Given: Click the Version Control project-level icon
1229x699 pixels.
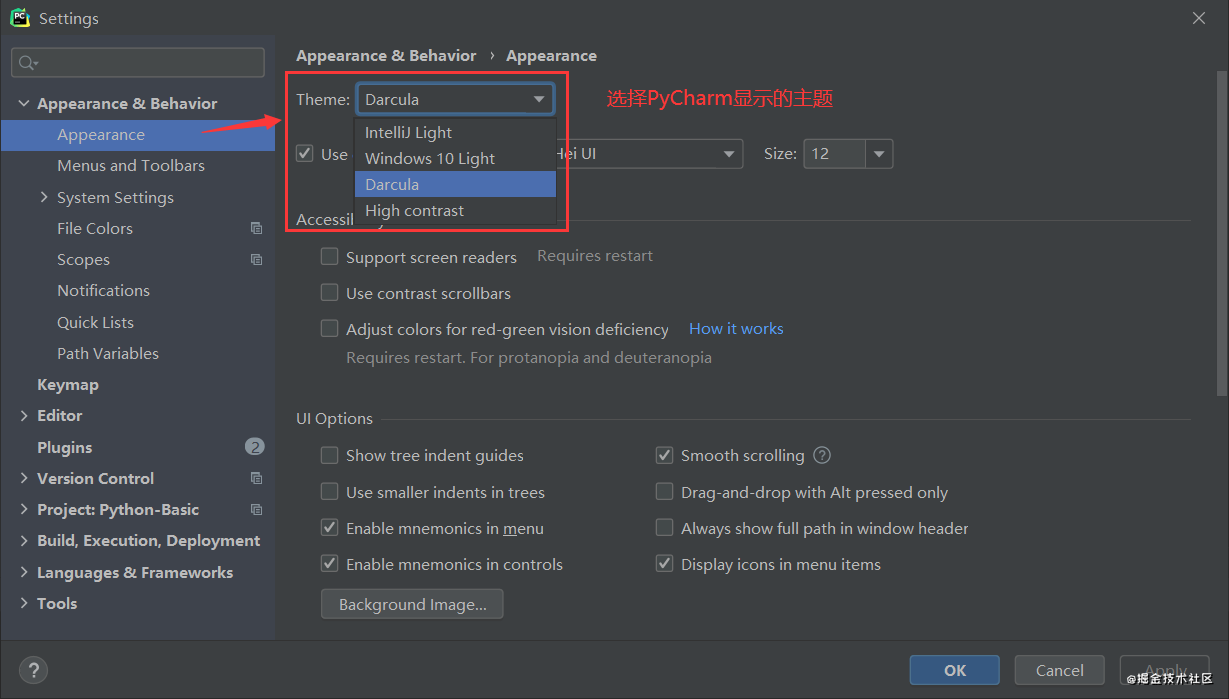Looking at the screenshot, I should pos(256,479).
